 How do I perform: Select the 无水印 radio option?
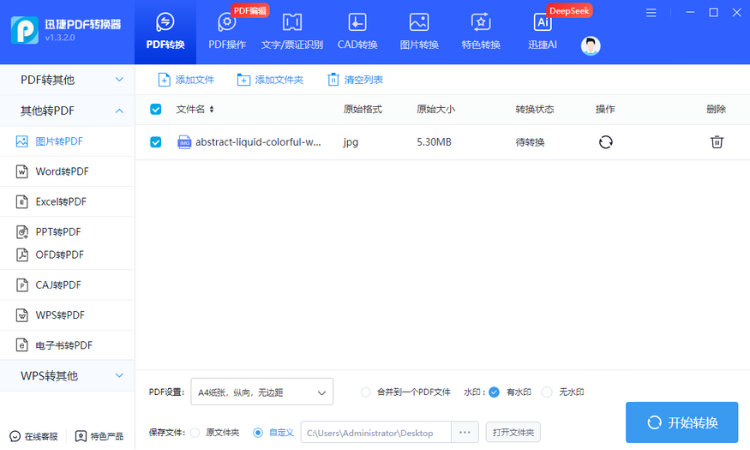[546, 392]
